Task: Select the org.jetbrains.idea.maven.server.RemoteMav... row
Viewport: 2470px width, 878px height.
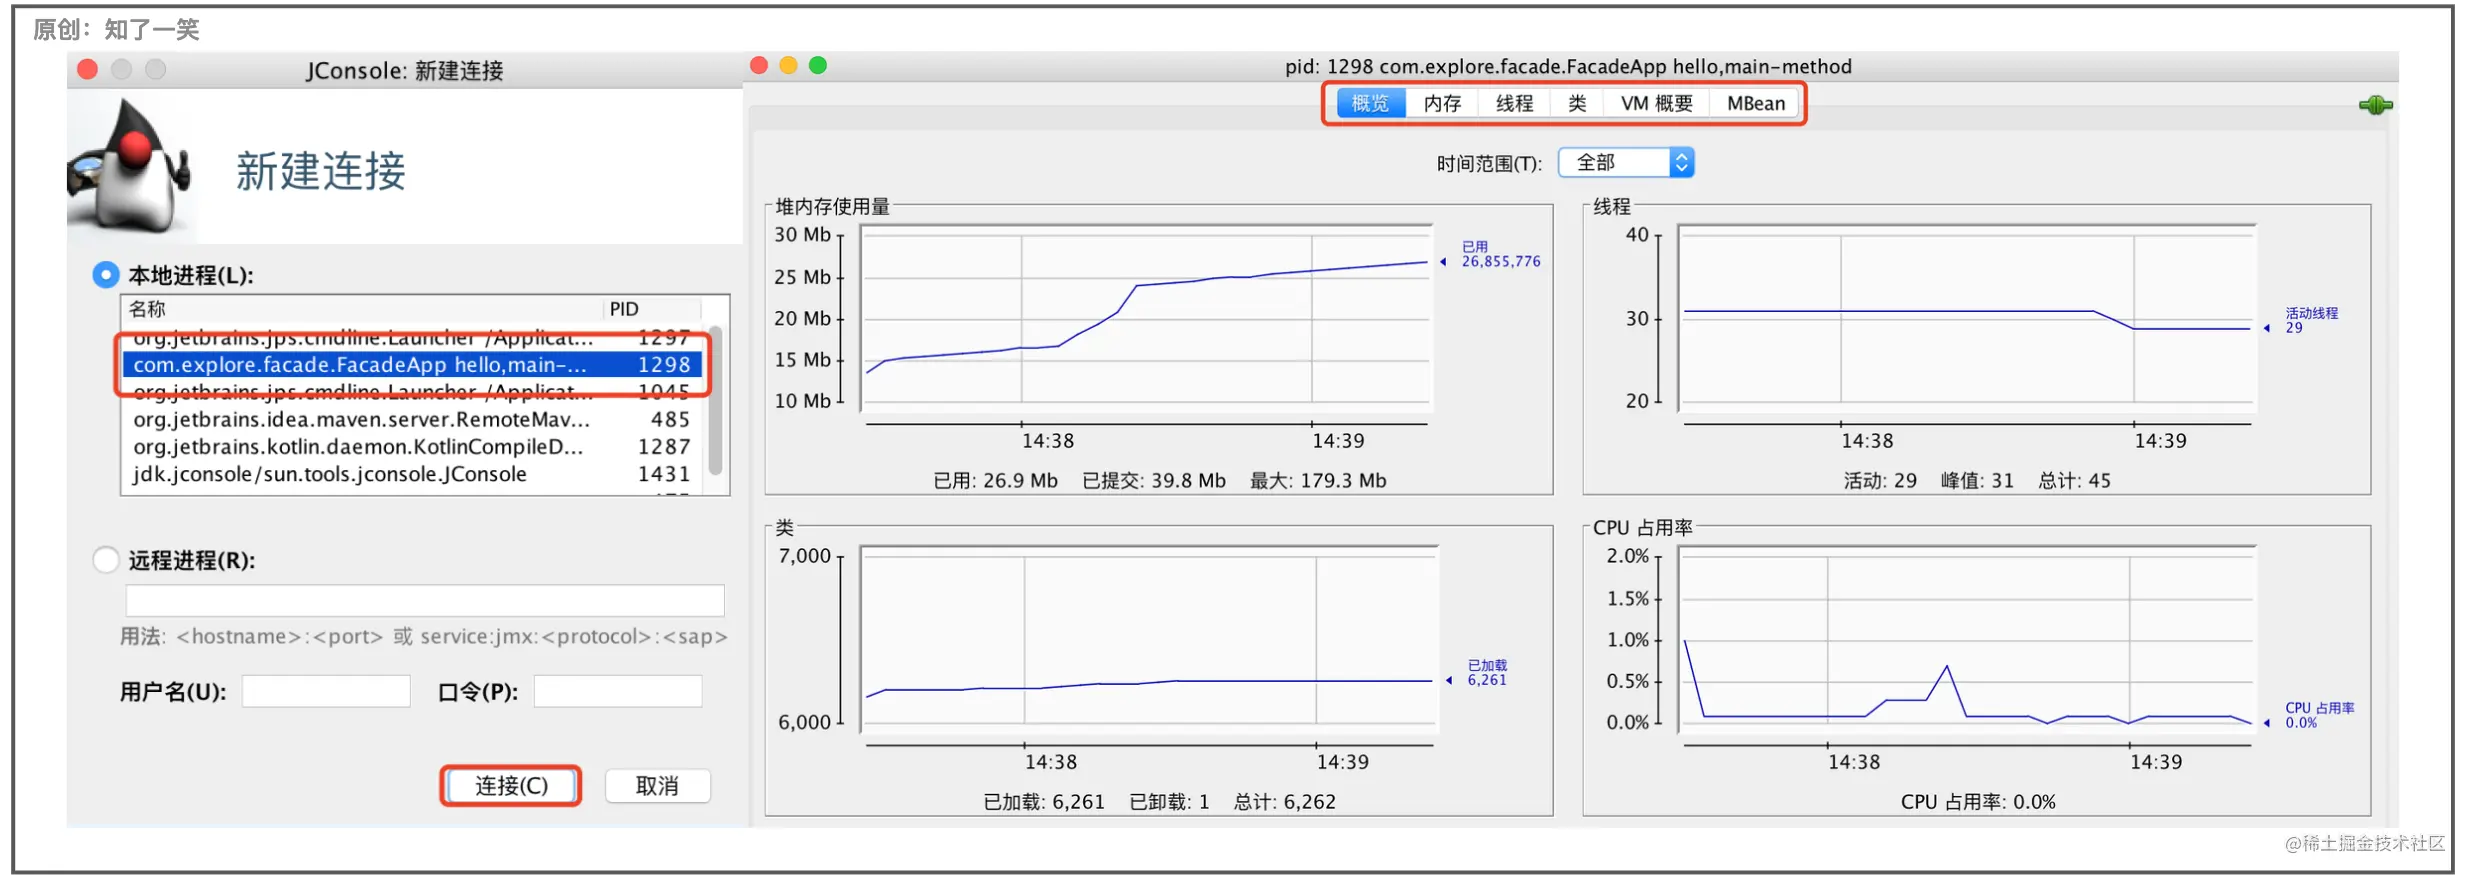Action: (412, 419)
